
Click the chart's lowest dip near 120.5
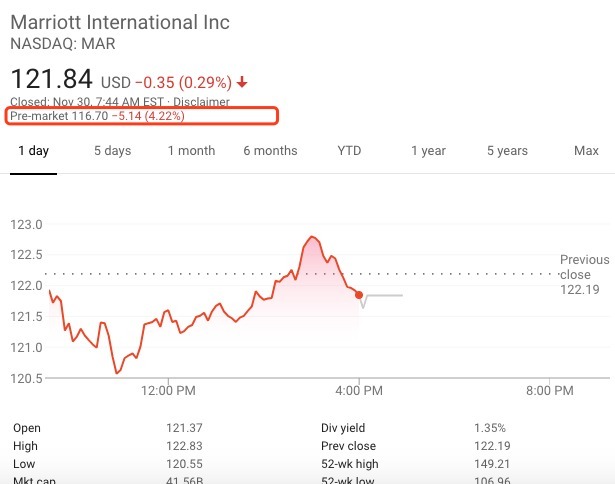[117, 373]
